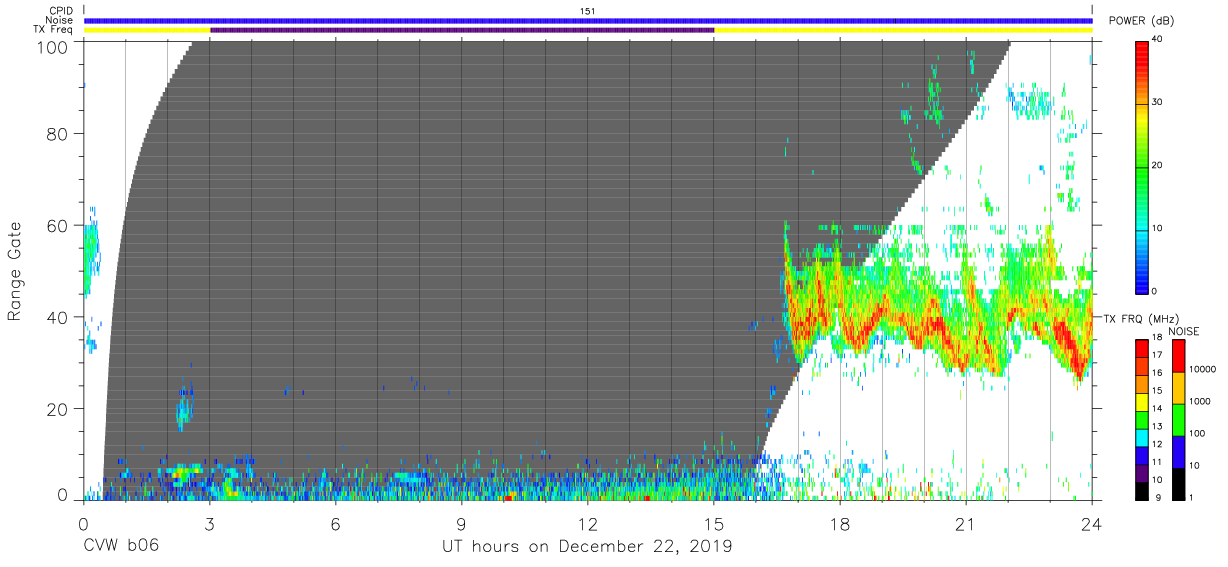Select the 13 MHz label in TX FRQ legend

[1157, 427]
